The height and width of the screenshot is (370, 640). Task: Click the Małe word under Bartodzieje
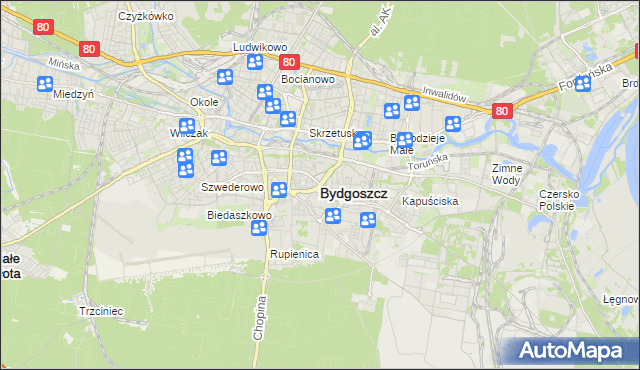tap(402, 150)
